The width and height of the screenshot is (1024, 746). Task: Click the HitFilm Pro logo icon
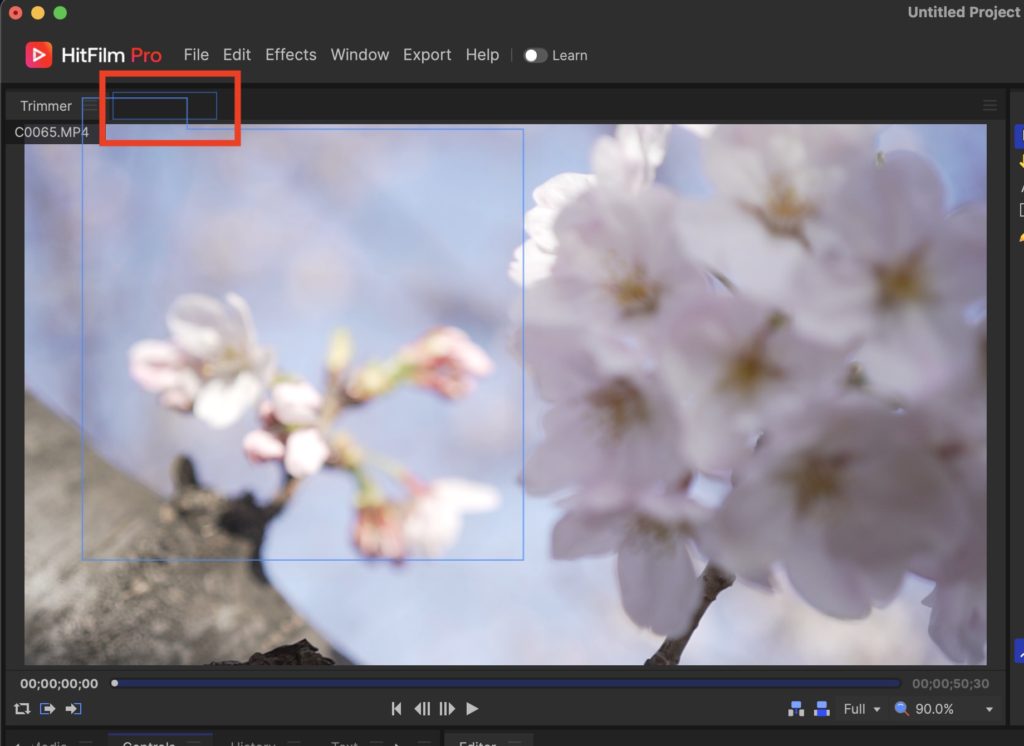pyautogui.click(x=39, y=55)
